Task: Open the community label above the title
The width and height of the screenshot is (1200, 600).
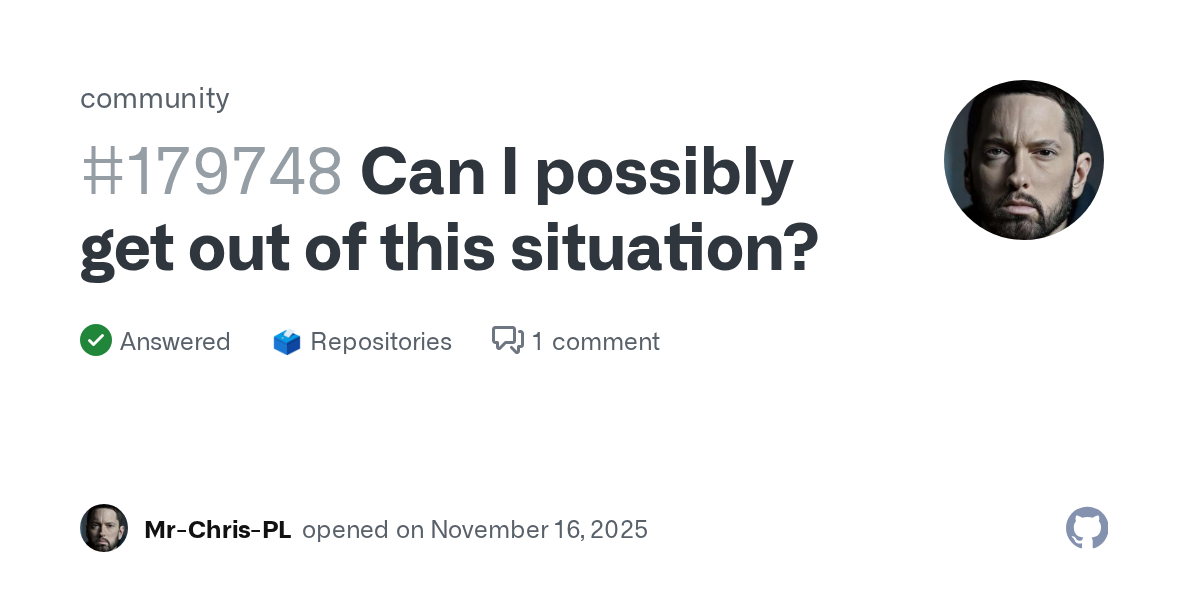Action: (155, 98)
